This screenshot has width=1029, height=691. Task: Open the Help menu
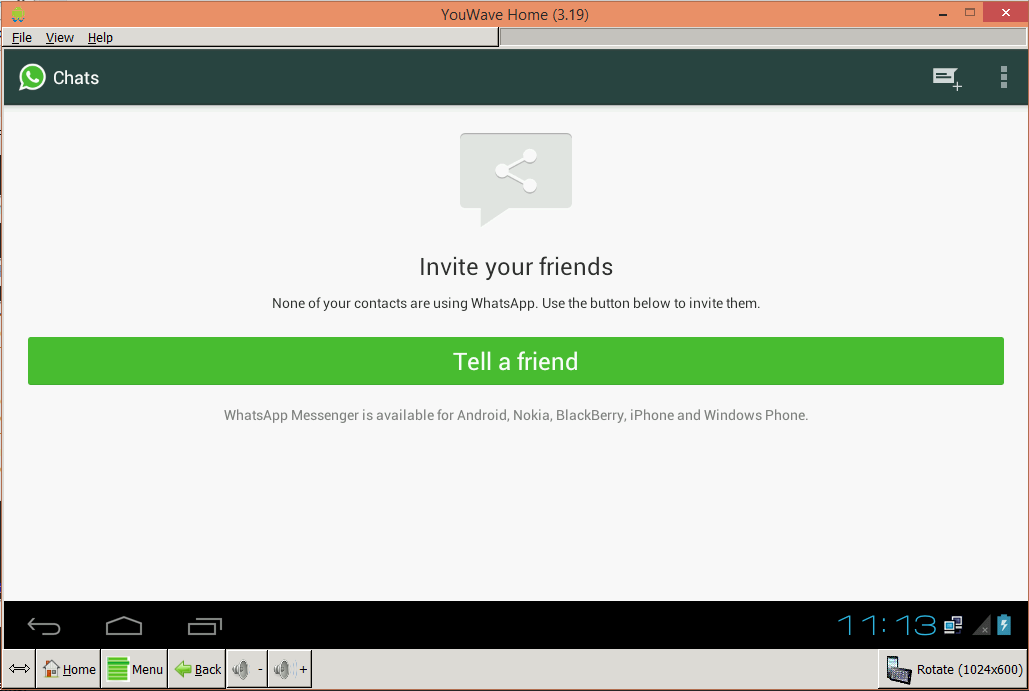[x=100, y=37]
